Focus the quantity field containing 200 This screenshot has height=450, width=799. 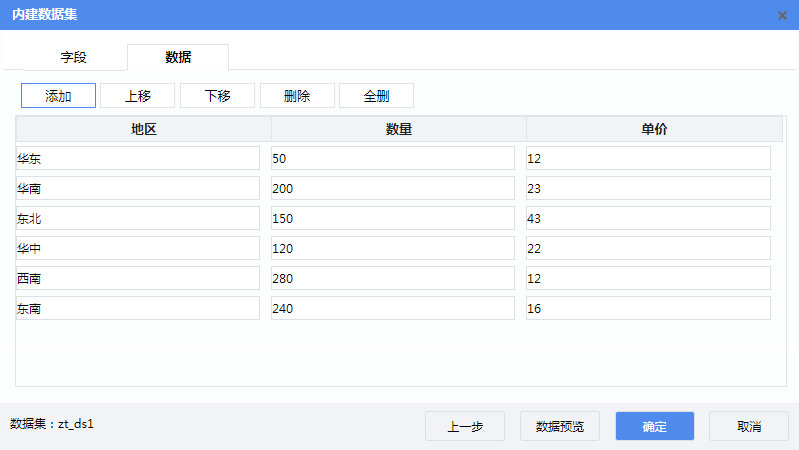[x=393, y=188]
